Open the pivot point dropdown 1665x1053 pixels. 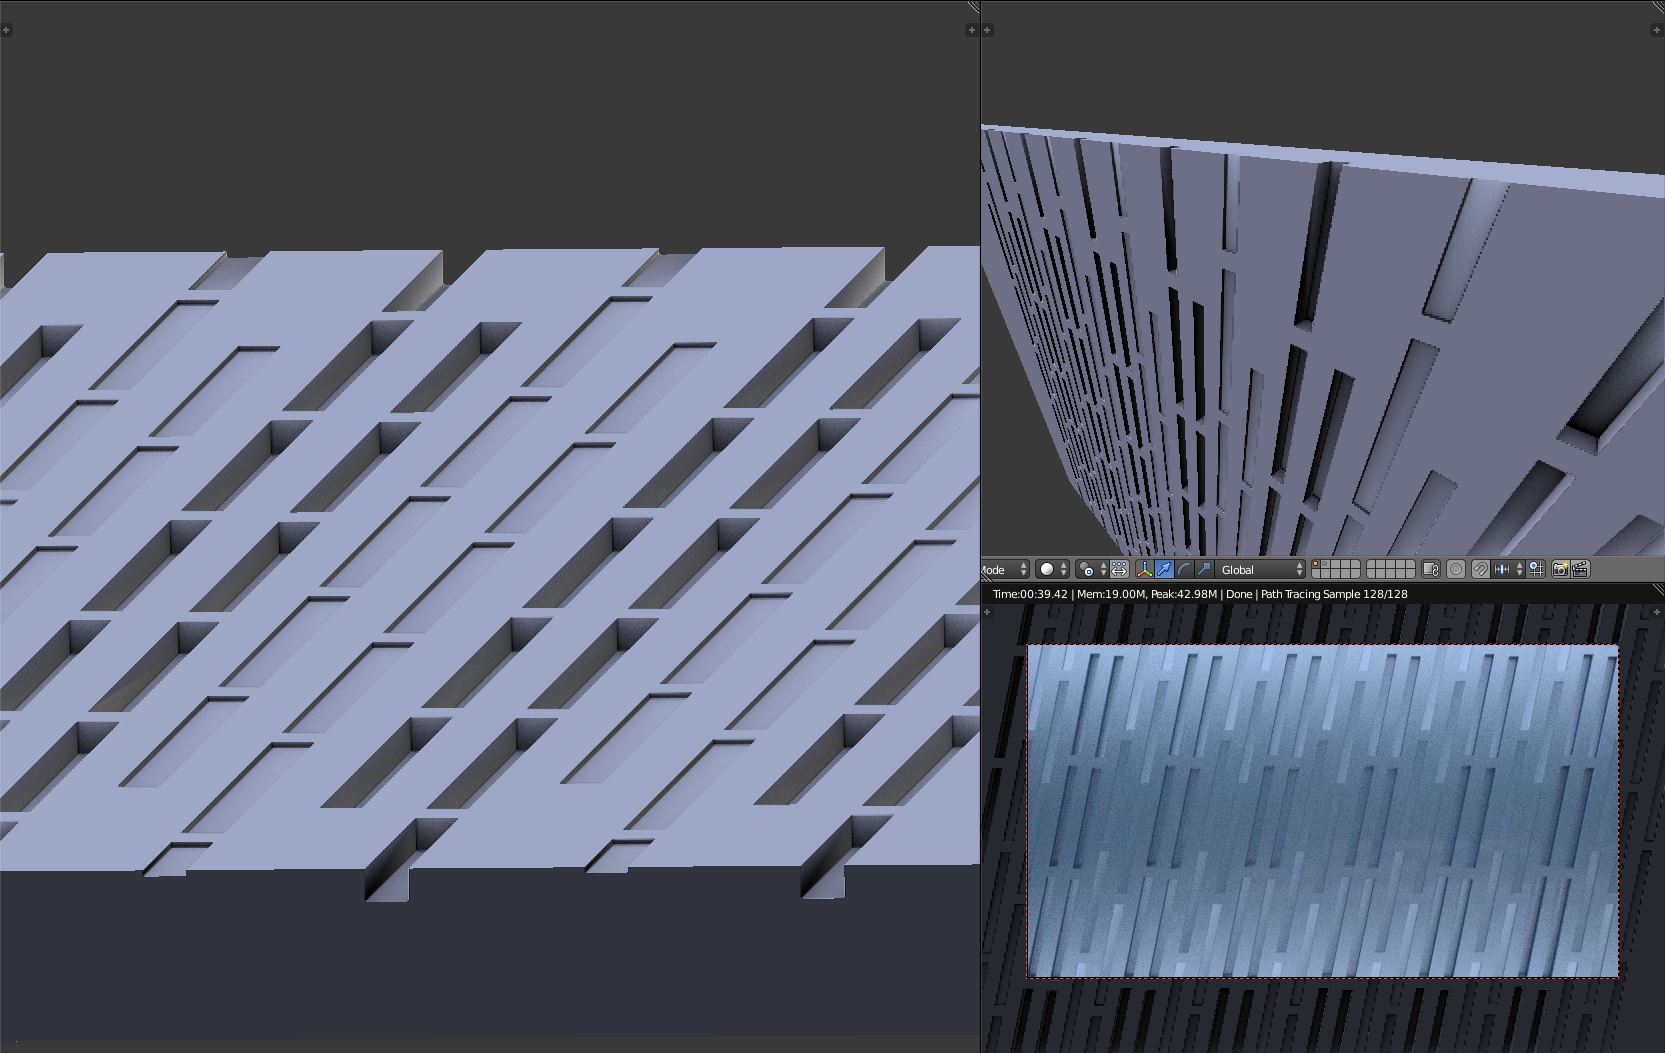pos(1091,569)
